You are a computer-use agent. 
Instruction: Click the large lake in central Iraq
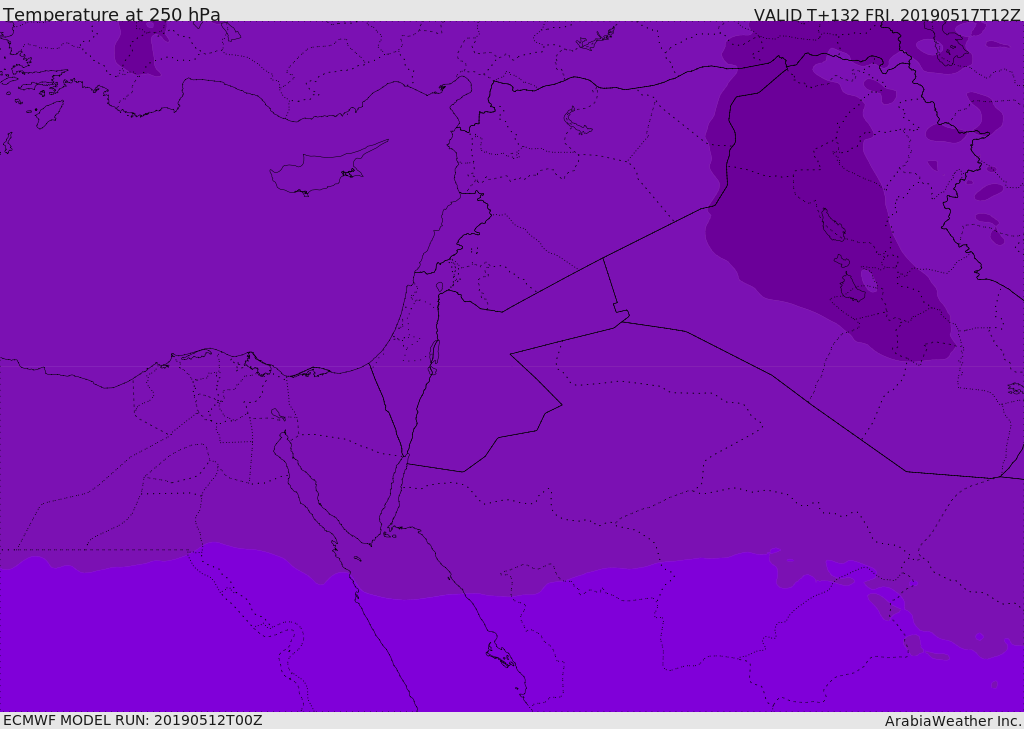[831, 225]
